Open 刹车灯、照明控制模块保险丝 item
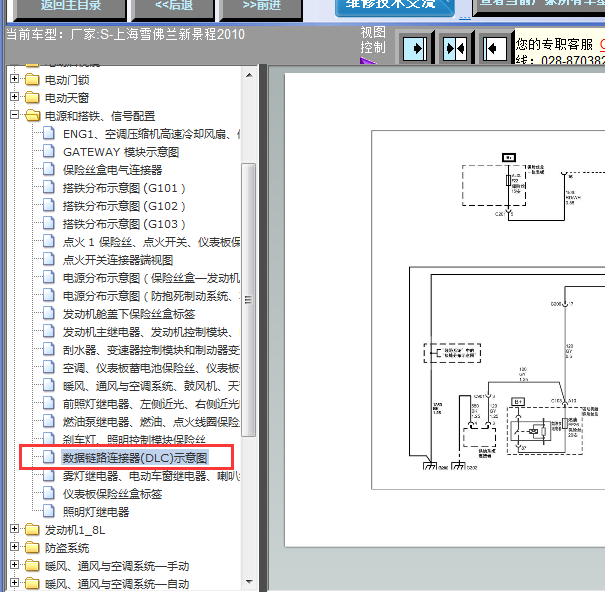Screen dimensions: 605x592 click(134, 440)
